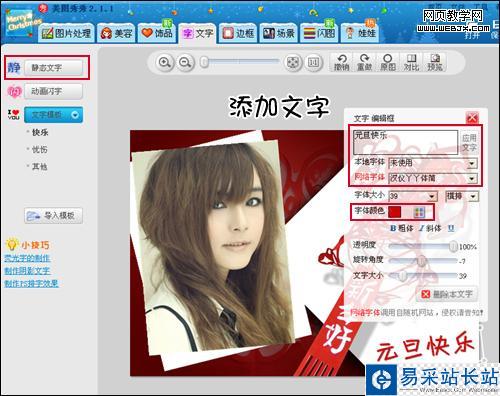The width and height of the screenshot is (500, 396).
Task: Click the 静 icon beside 静态文字
Action: tap(14, 68)
